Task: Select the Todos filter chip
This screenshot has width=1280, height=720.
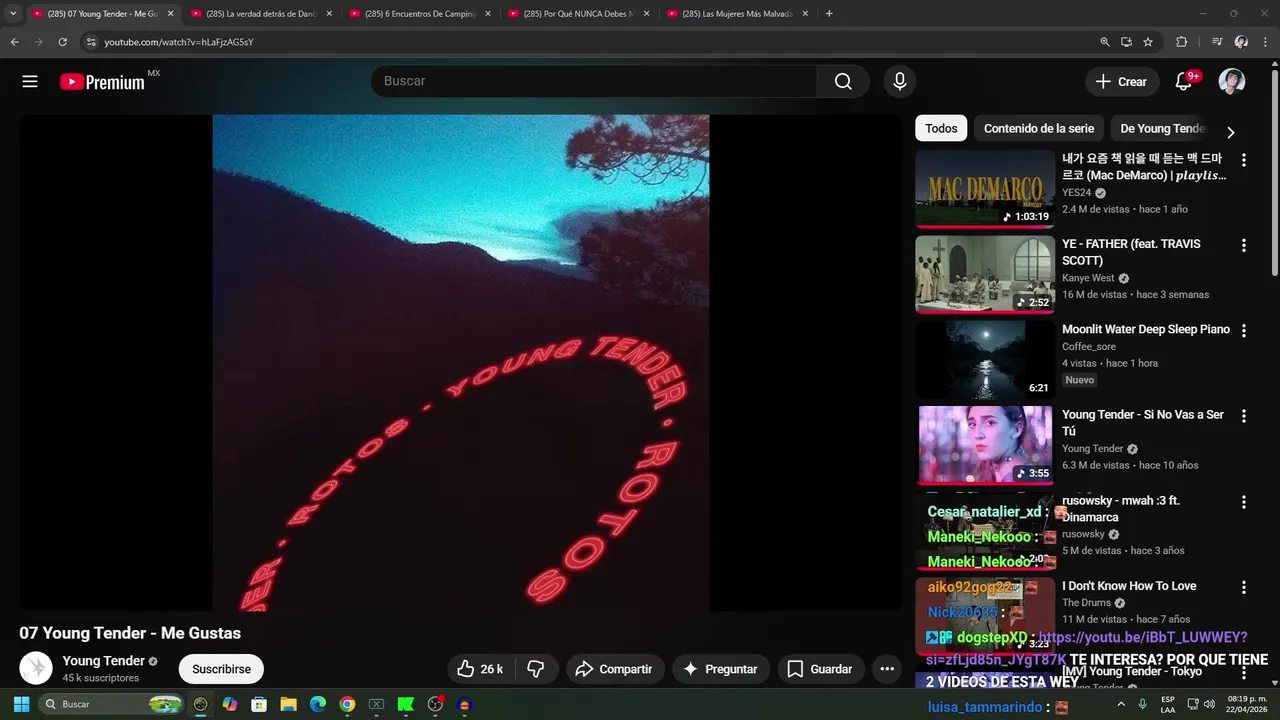Action: click(x=941, y=128)
